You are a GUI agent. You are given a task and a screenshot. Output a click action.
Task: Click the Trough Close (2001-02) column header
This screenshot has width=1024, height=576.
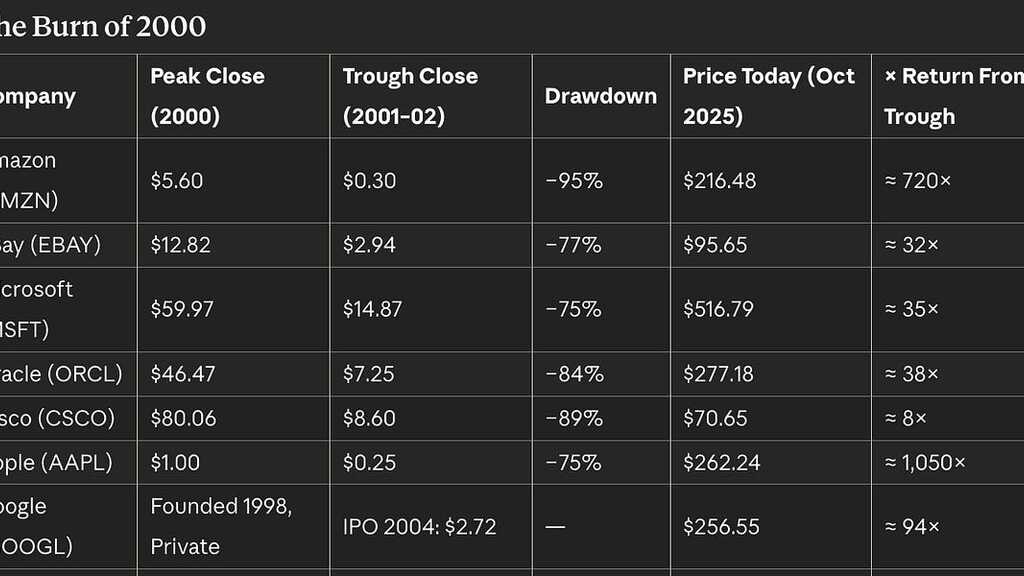point(410,96)
